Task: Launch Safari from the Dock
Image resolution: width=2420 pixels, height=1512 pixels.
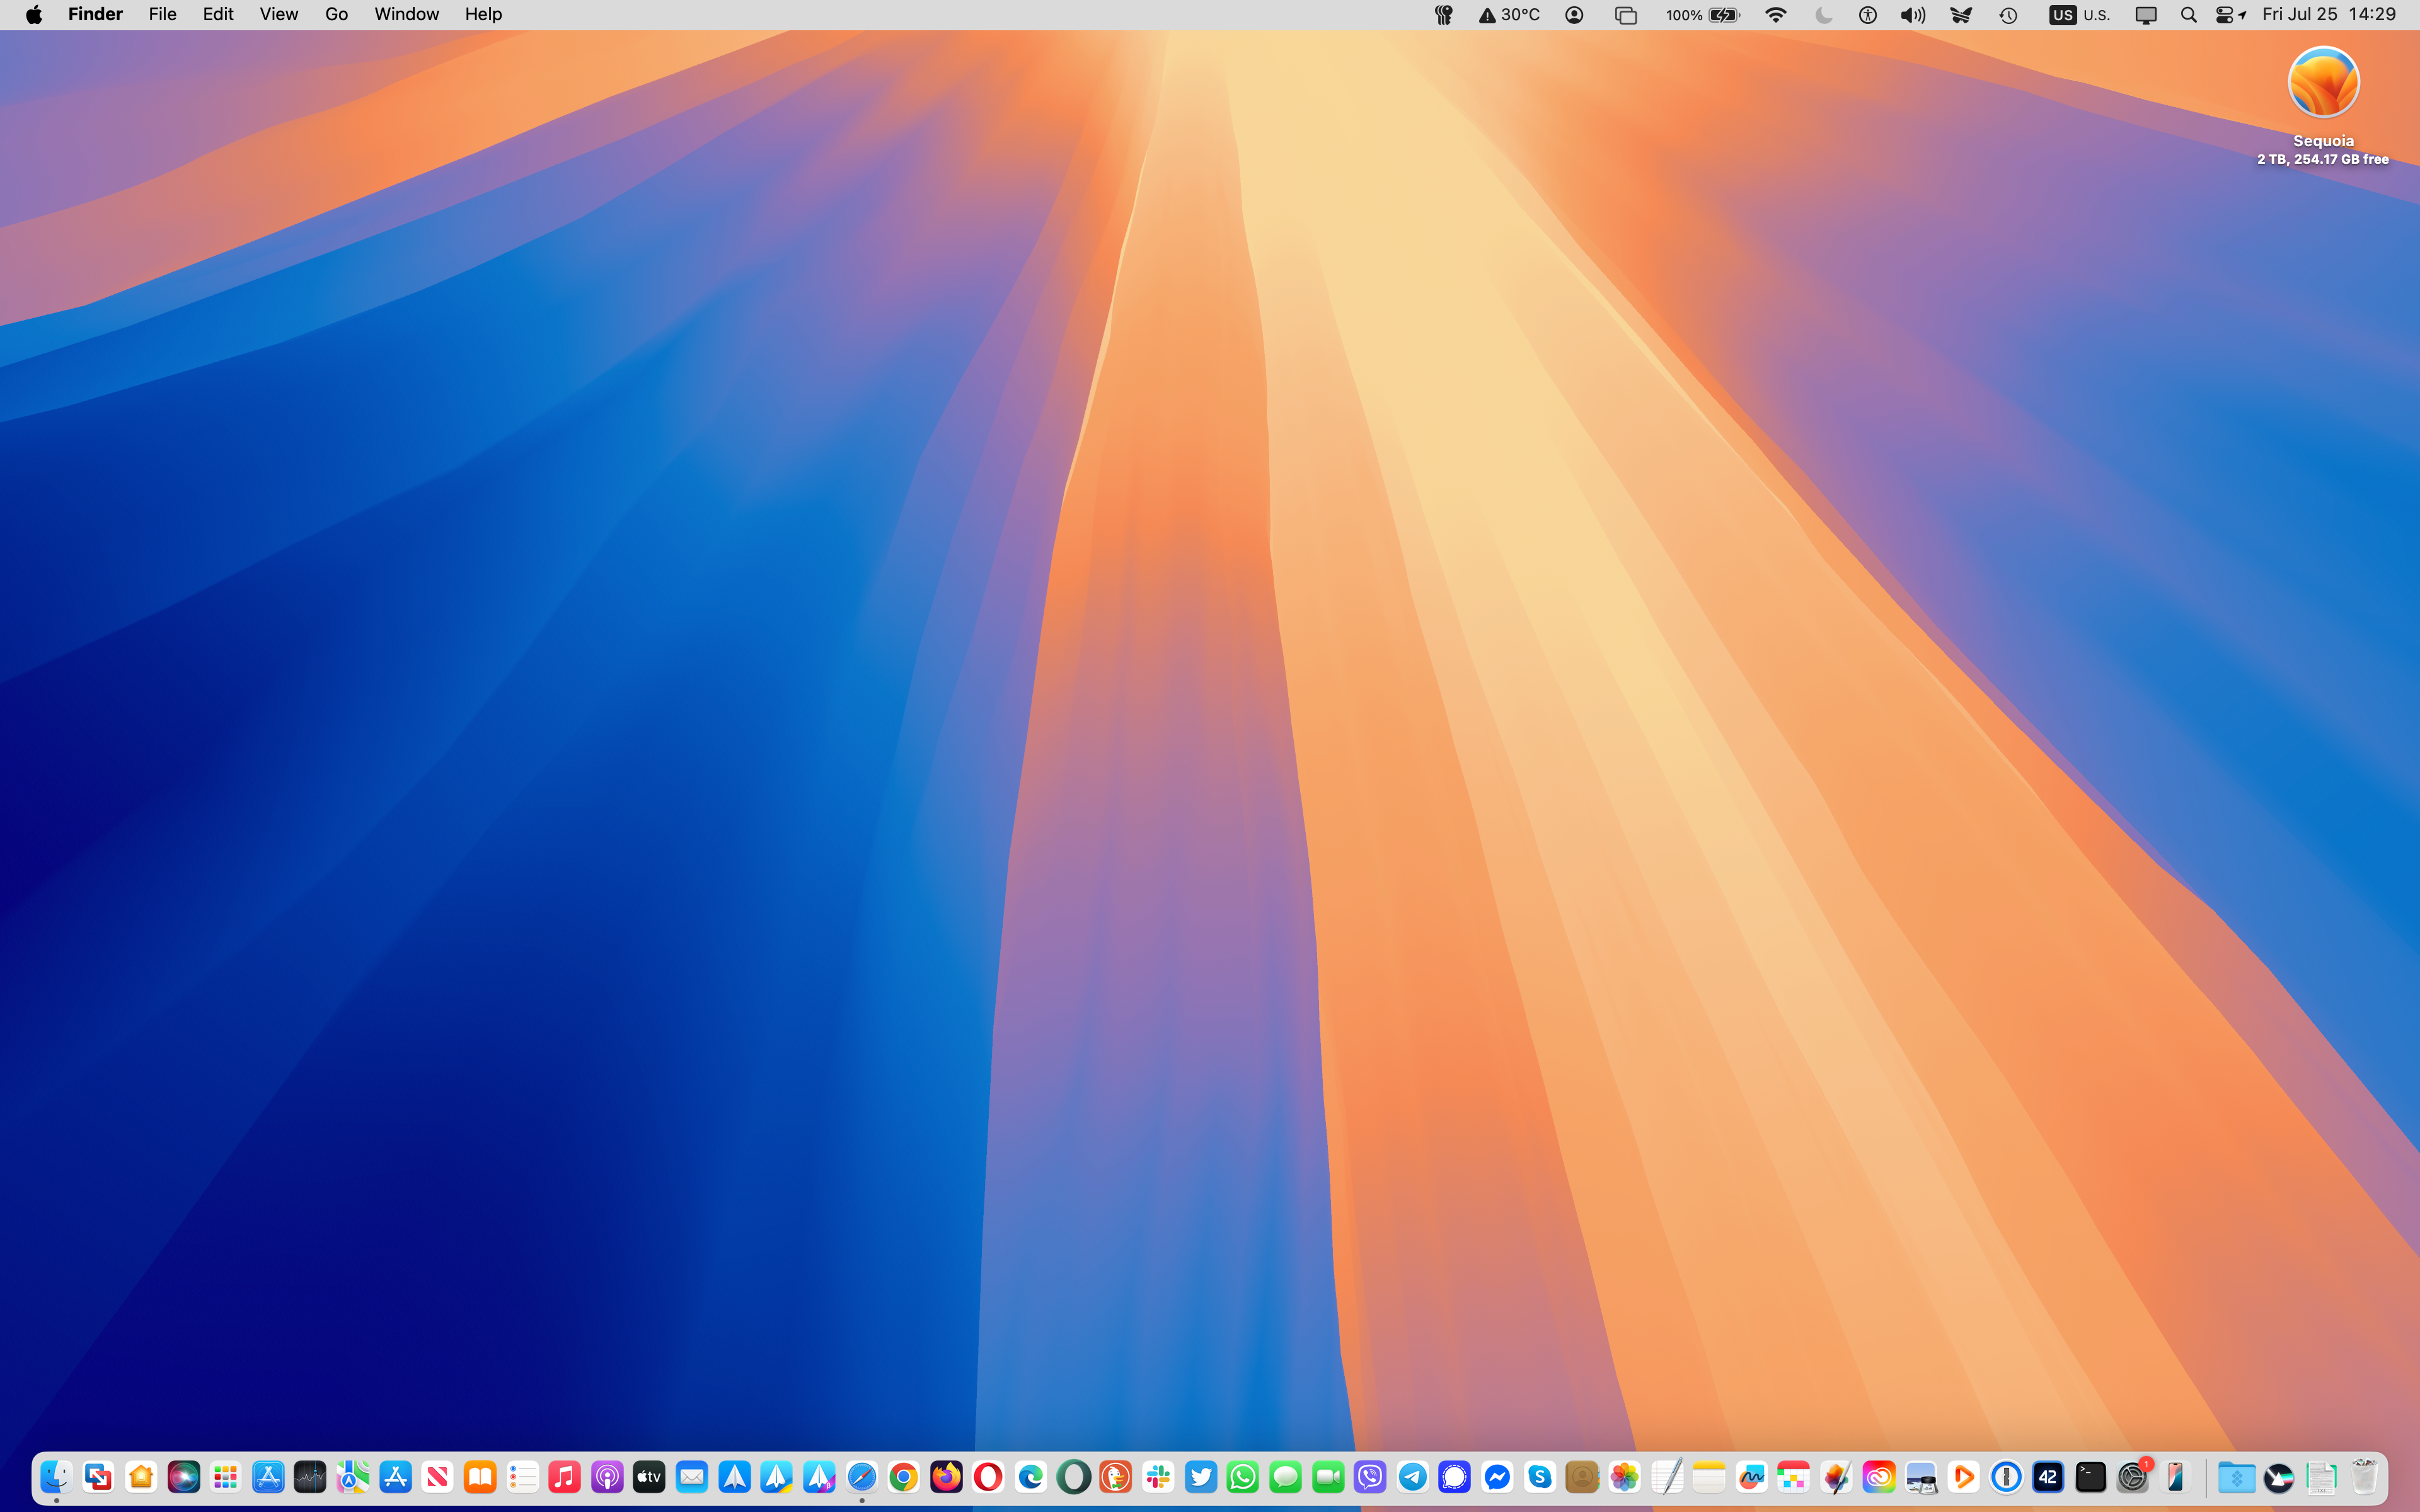Action: (861, 1477)
